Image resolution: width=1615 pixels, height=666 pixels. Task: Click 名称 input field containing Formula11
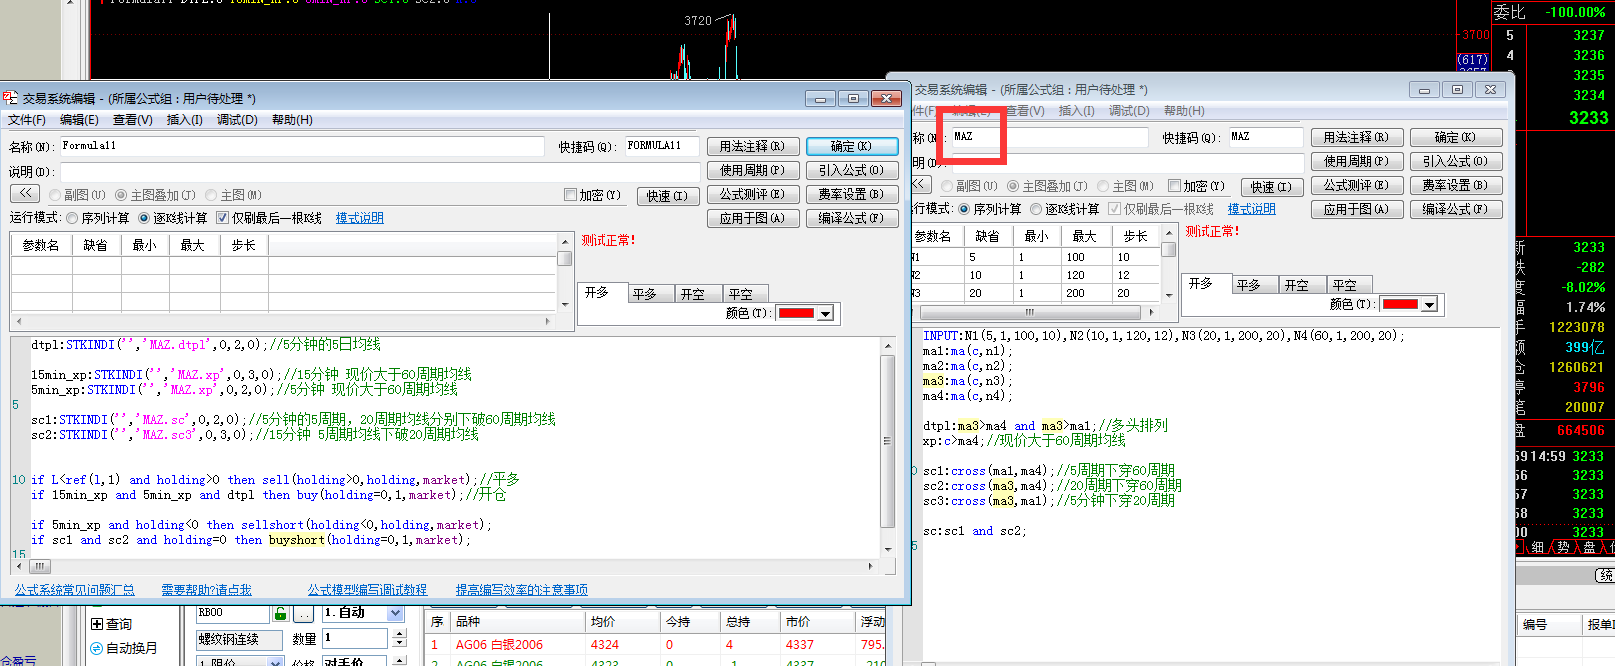302,146
